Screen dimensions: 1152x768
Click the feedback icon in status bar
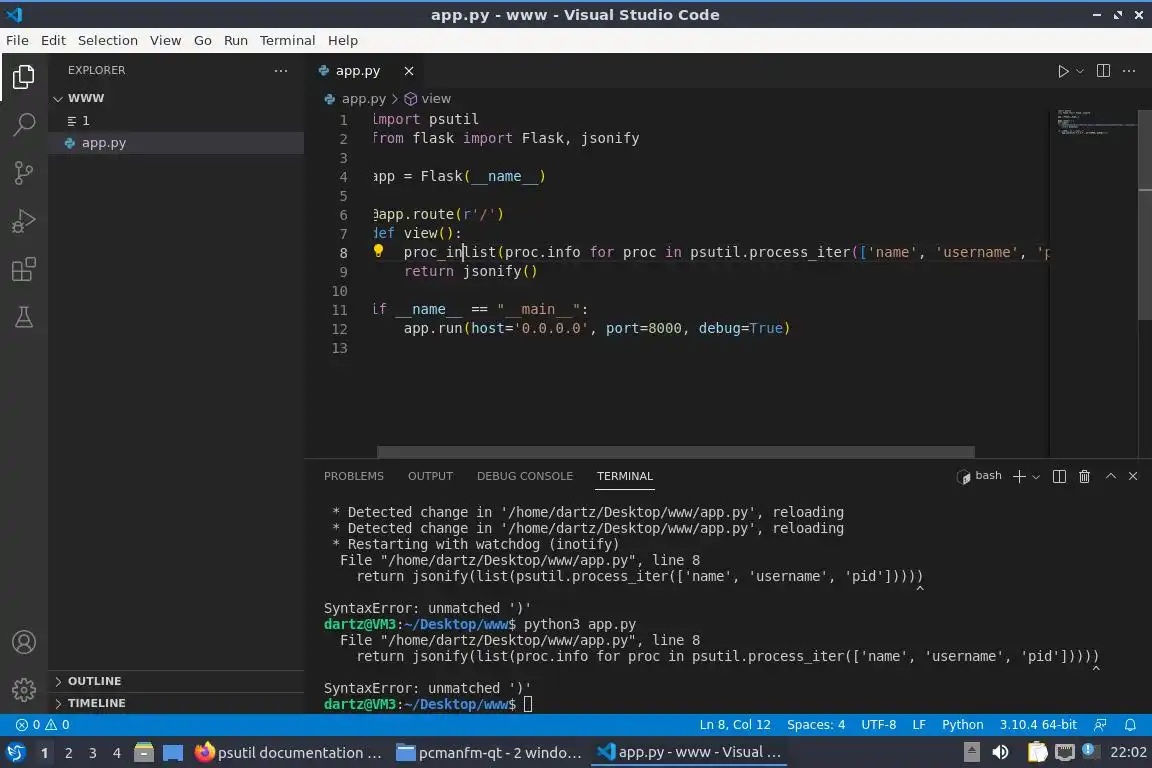[1100, 725]
